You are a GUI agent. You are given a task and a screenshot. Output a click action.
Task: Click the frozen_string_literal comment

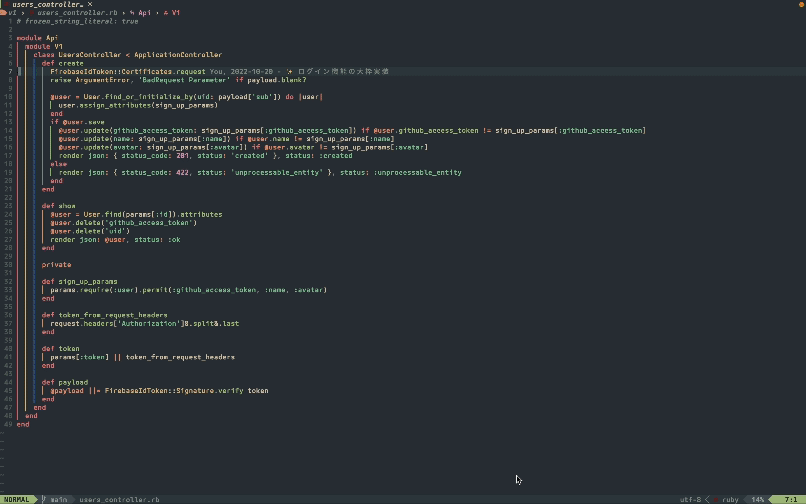point(77,22)
